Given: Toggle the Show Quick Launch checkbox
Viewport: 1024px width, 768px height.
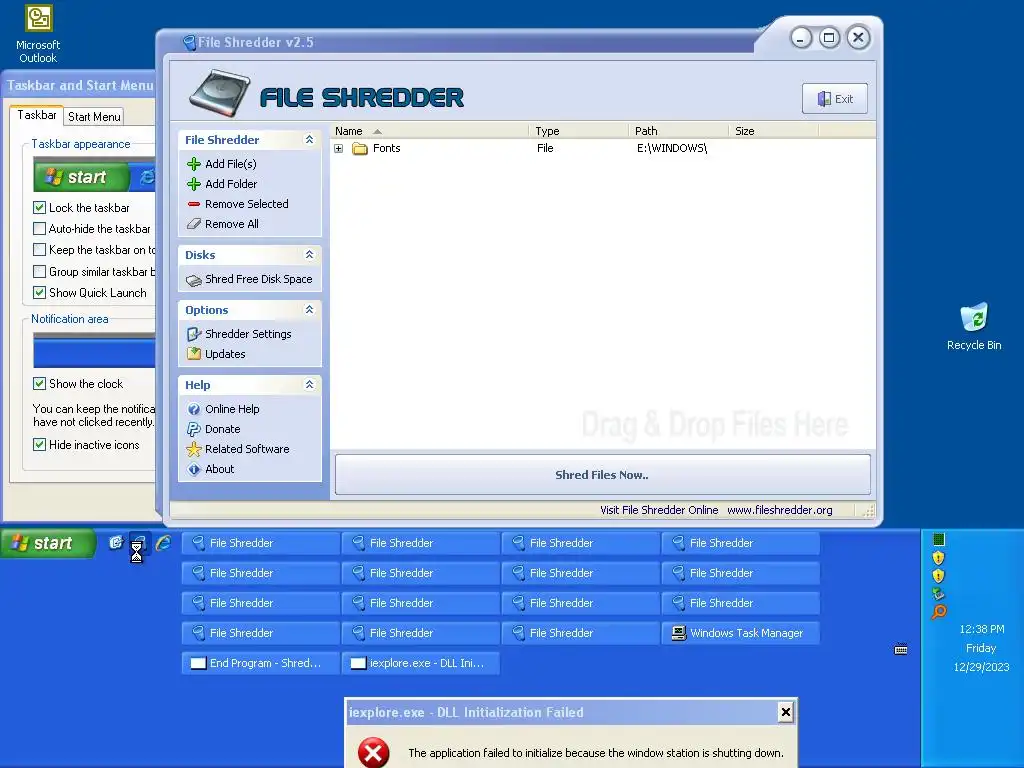Looking at the screenshot, I should [39, 293].
